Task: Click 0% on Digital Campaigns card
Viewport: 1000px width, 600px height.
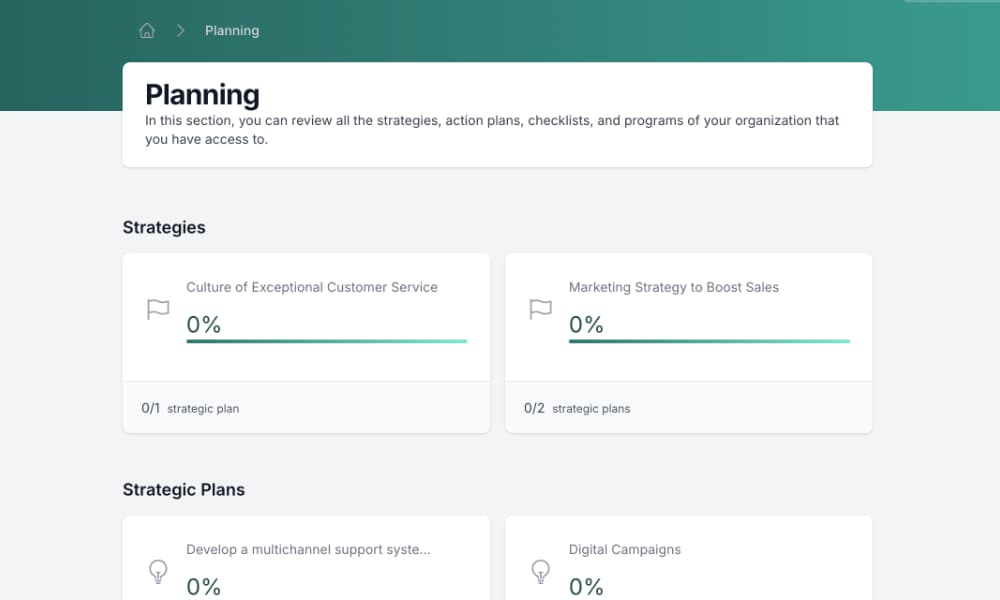Action: [586, 587]
